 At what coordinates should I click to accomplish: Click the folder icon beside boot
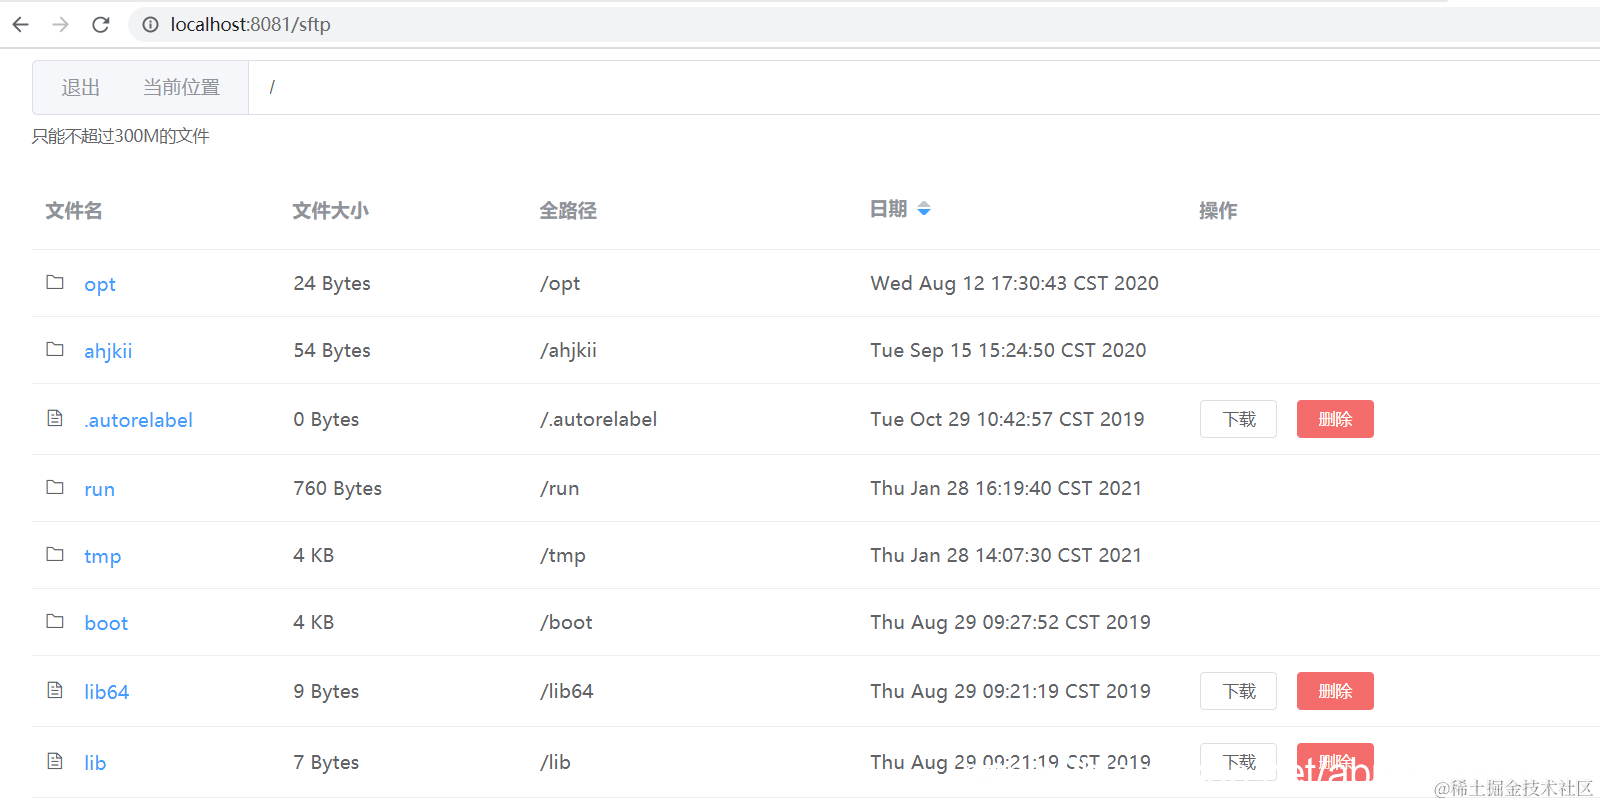pyautogui.click(x=55, y=621)
